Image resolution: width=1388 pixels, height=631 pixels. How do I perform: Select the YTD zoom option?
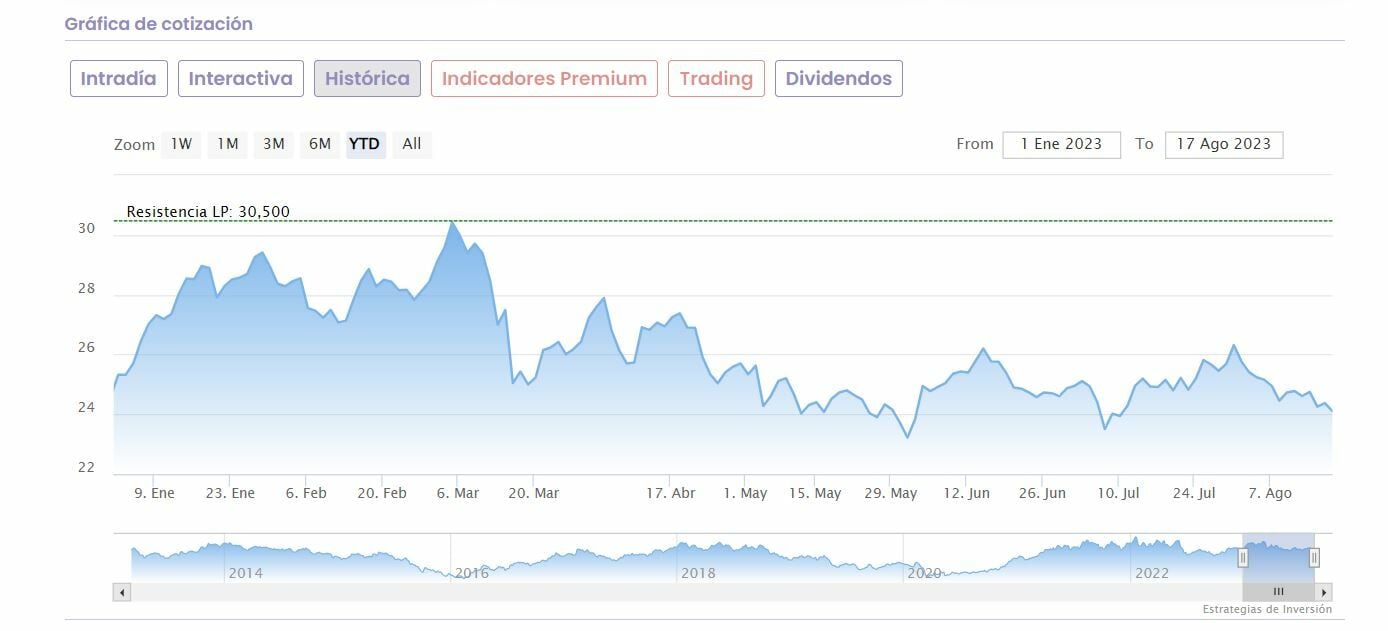coord(365,144)
